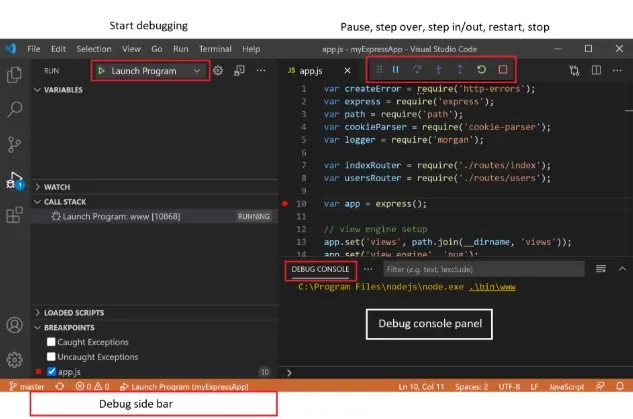Stop the debug session
The height and width of the screenshot is (419, 633).
503,69
